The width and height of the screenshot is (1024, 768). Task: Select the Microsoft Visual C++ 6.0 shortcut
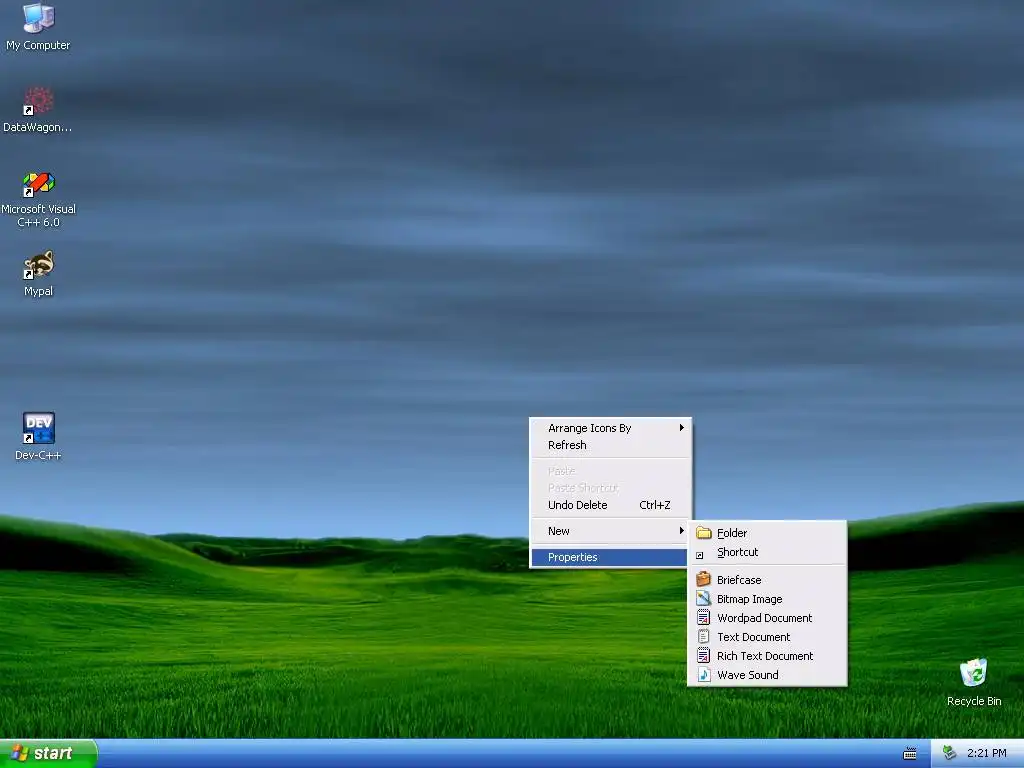coord(38,199)
